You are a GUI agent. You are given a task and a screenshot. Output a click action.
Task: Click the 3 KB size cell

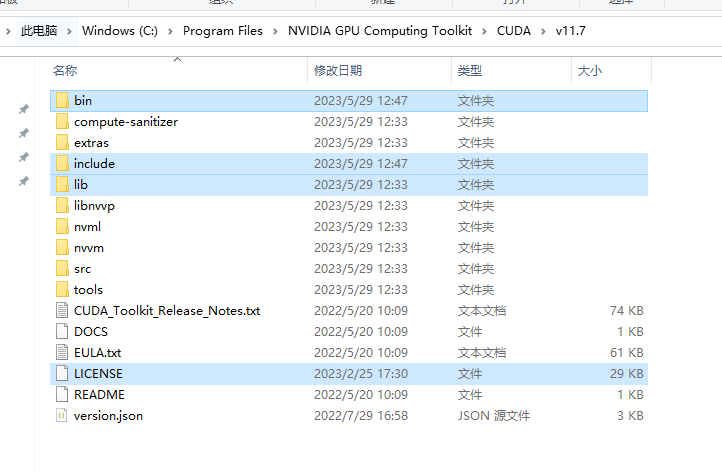tap(630, 416)
